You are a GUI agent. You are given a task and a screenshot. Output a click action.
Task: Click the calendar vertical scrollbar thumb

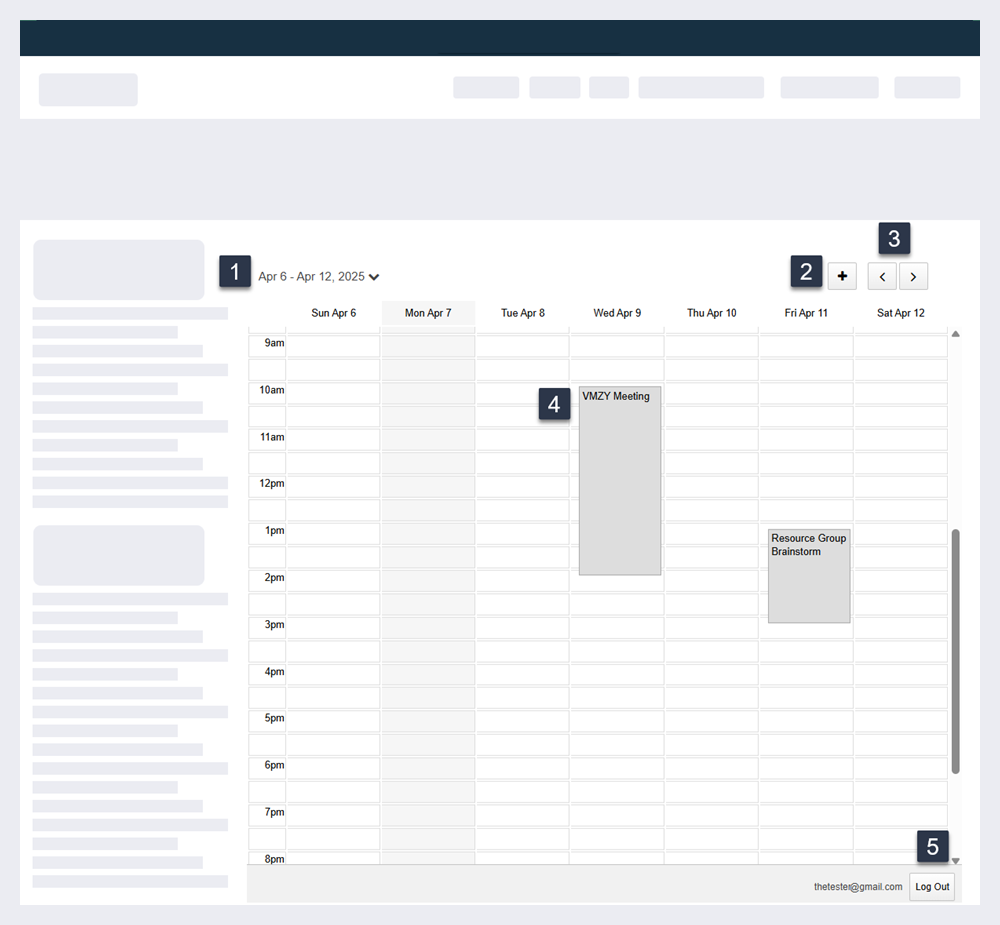coord(955,650)
